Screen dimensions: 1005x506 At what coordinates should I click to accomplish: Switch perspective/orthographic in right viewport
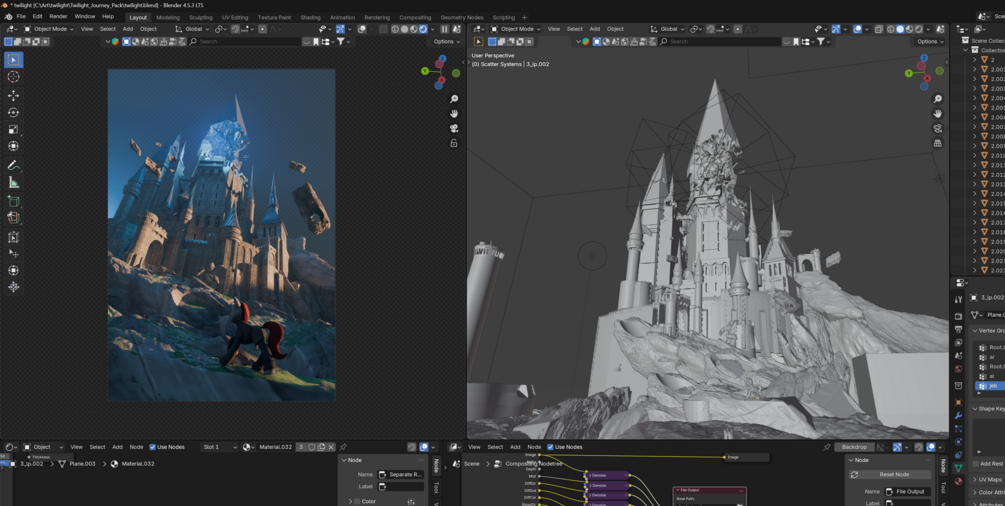(938, 143)
